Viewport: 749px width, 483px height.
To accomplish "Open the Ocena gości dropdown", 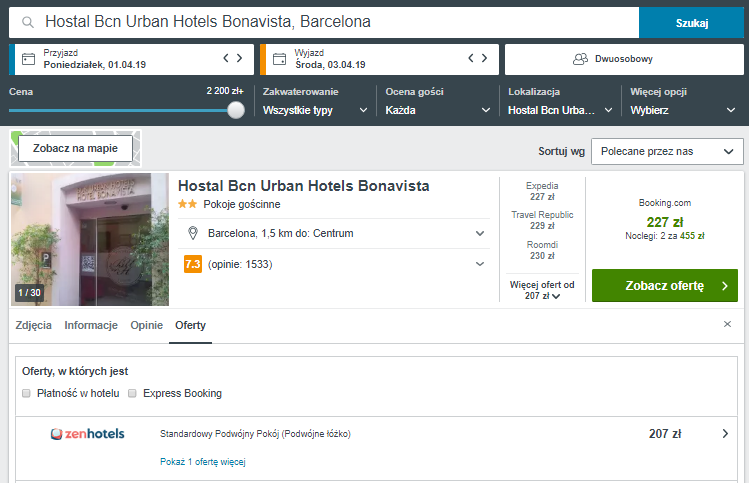I will (438, 110).
